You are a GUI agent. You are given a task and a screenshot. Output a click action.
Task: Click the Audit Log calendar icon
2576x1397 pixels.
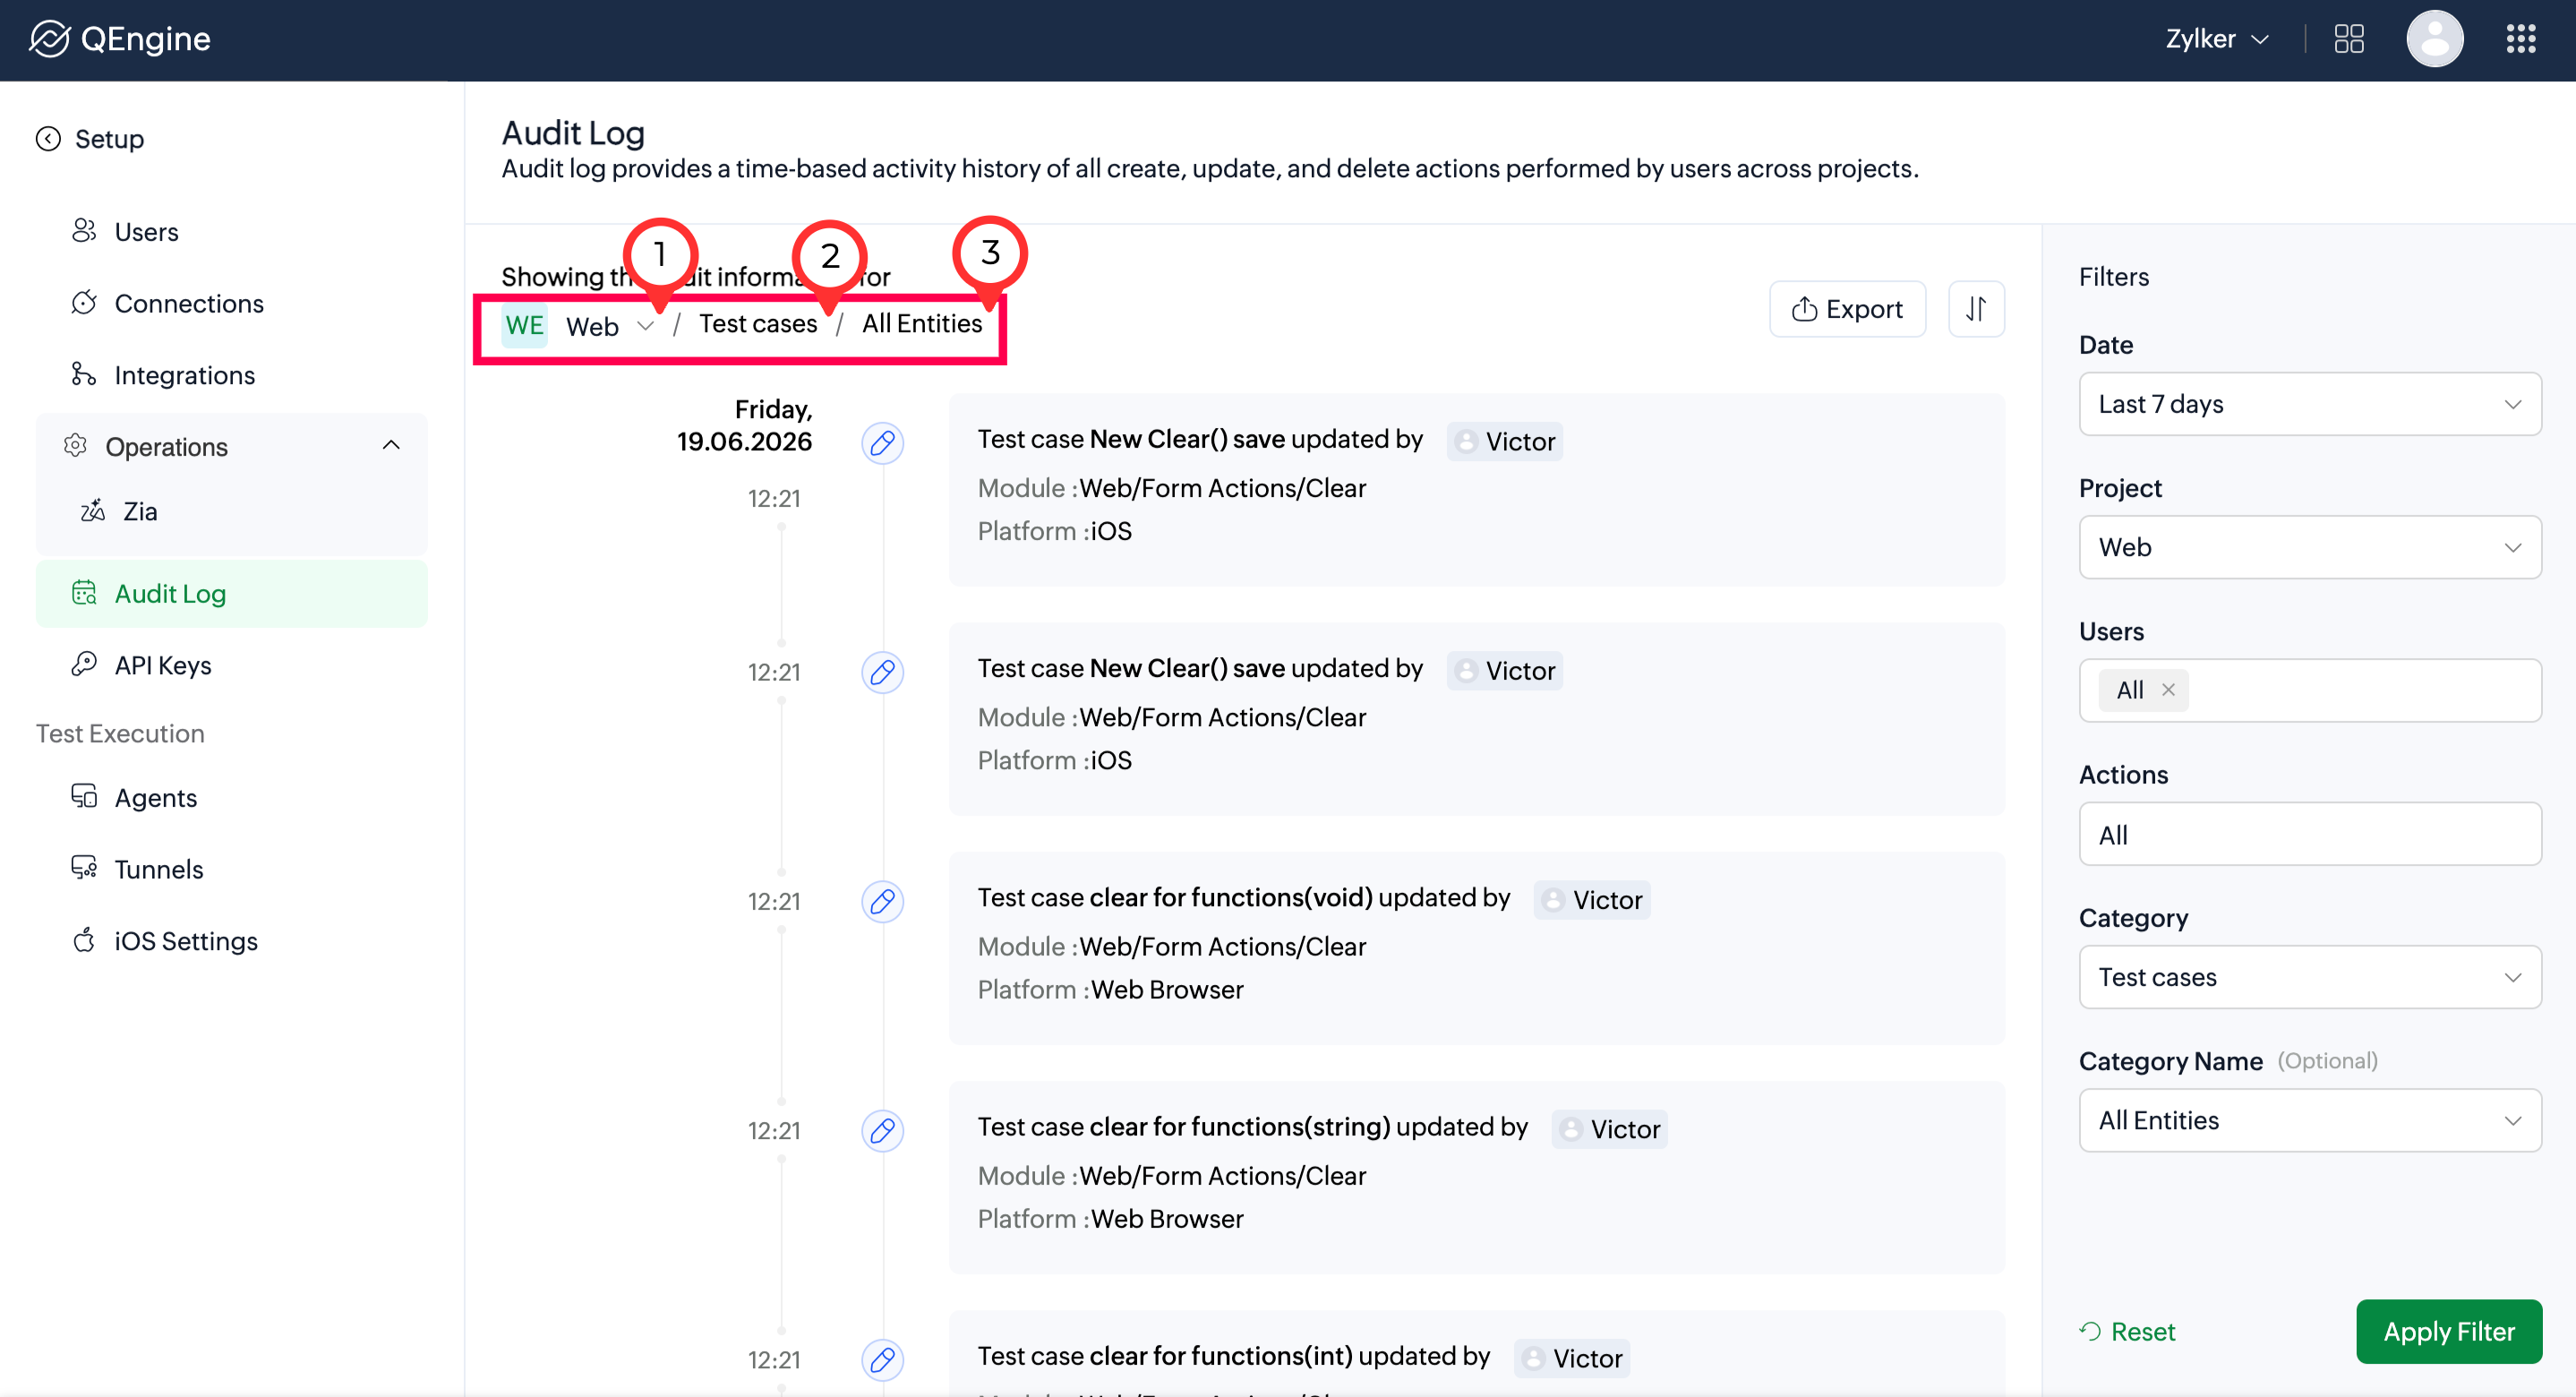point(84,593)
